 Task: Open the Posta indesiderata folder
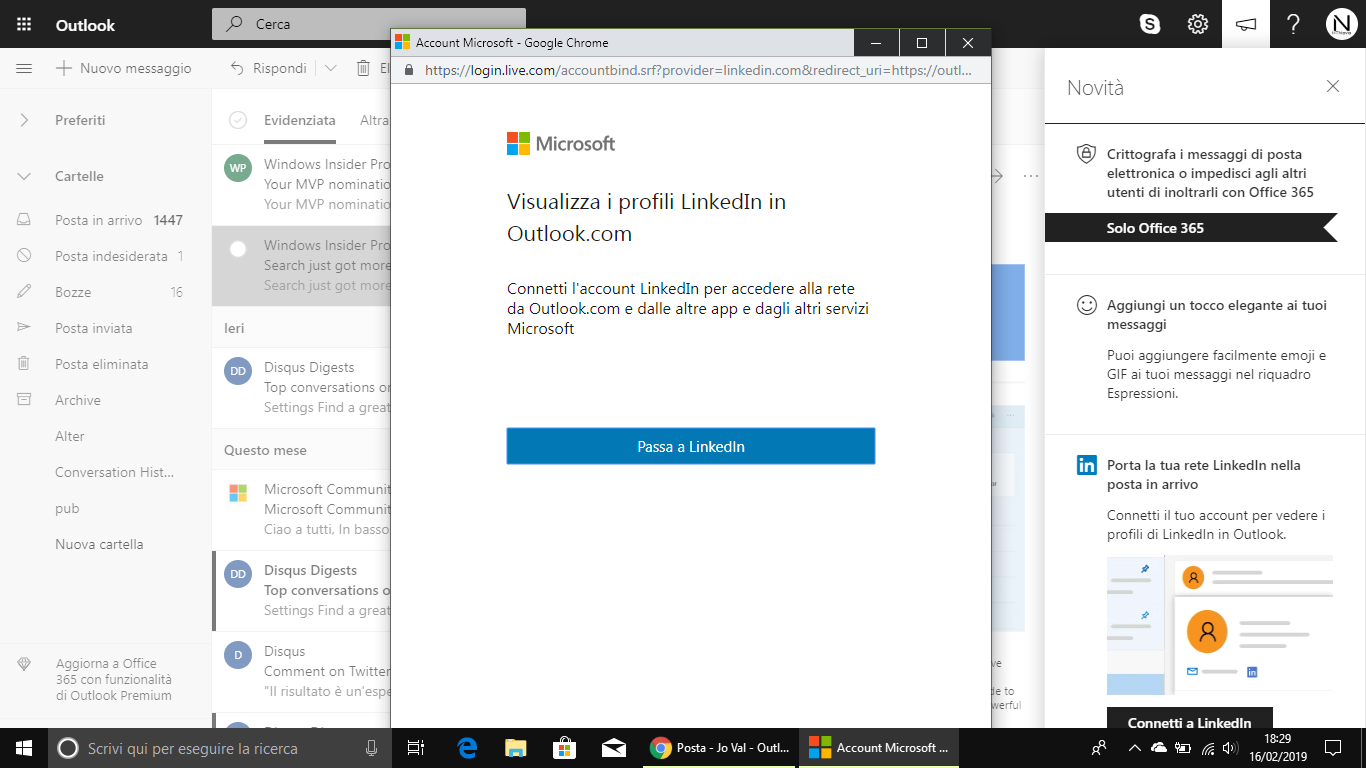pos(105,256)
